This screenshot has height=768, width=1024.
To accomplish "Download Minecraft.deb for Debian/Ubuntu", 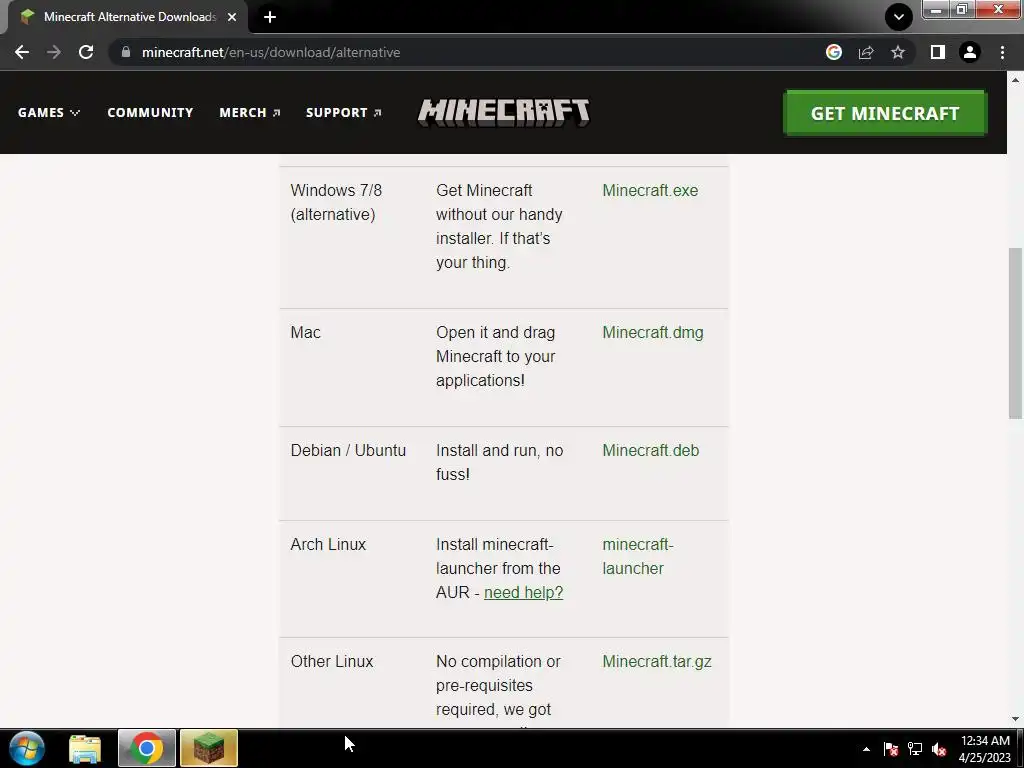I will (x=650, y=451).
